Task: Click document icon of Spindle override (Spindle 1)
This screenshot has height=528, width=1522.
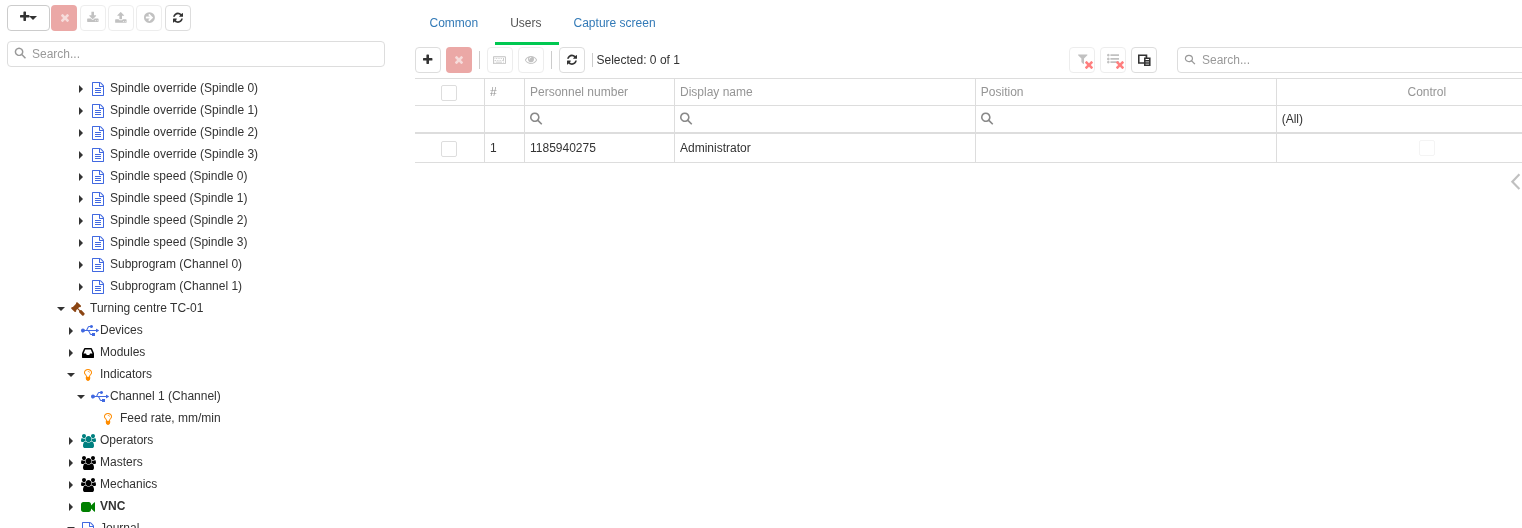Action: point(98,111)
